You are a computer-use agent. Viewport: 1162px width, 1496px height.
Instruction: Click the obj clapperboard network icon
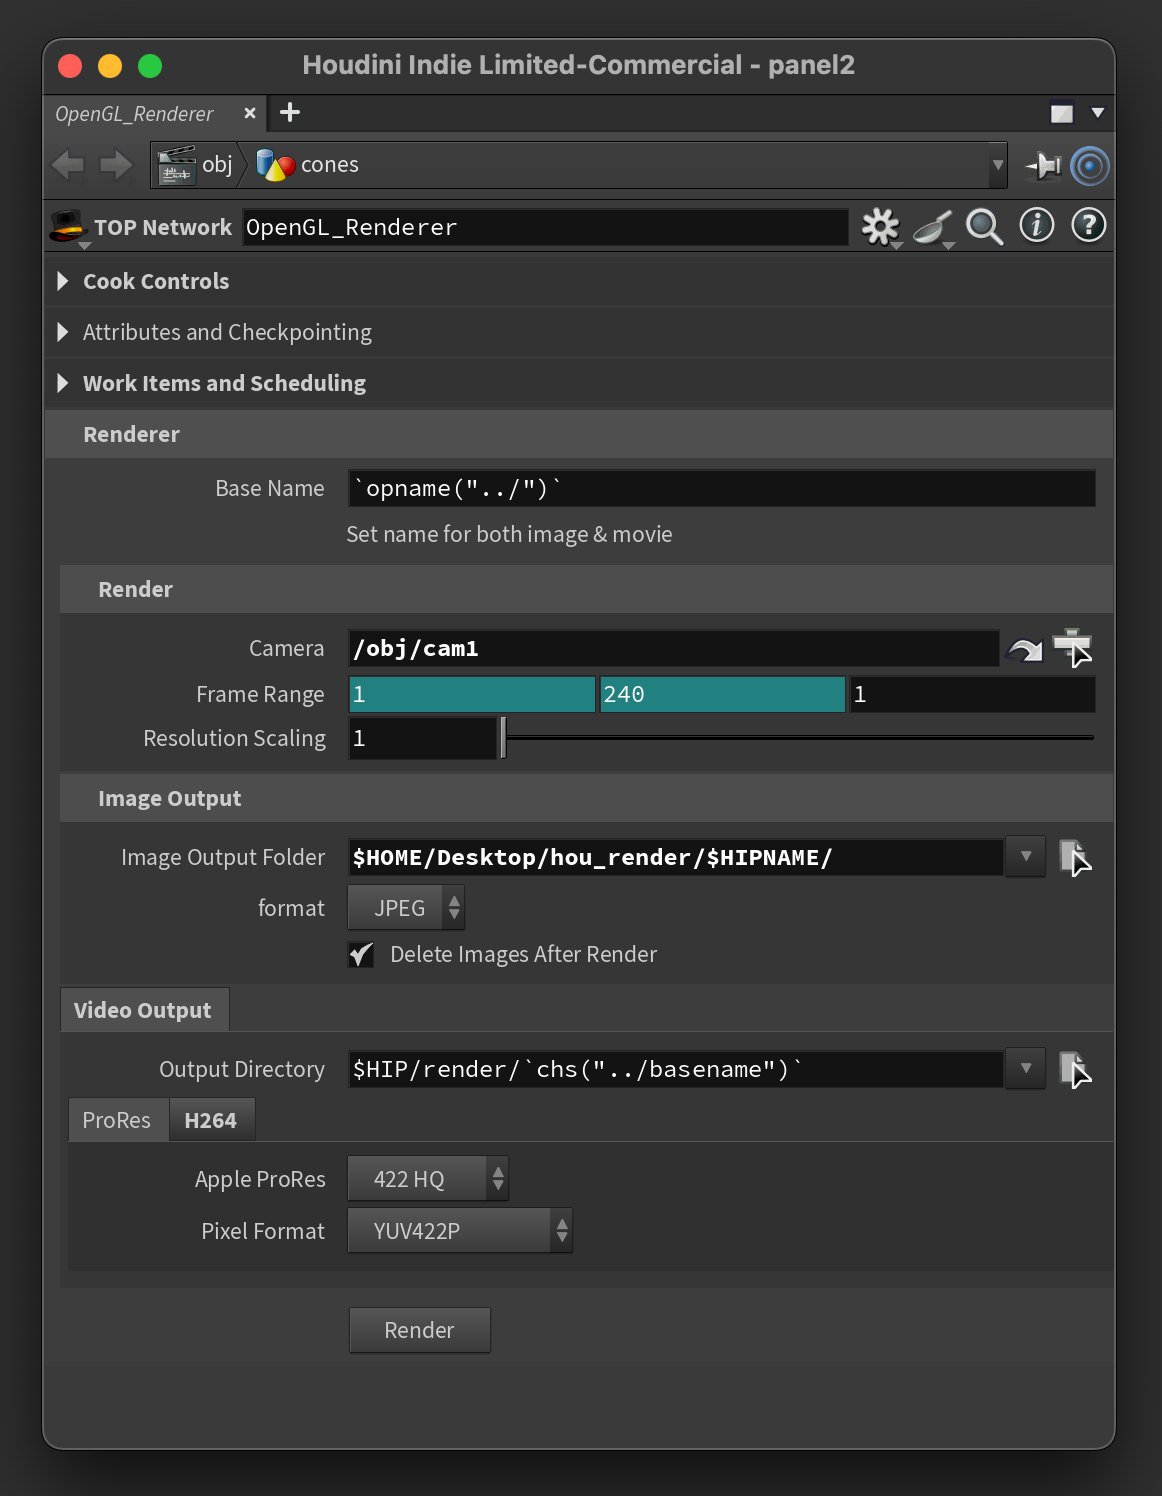(176, 165)
